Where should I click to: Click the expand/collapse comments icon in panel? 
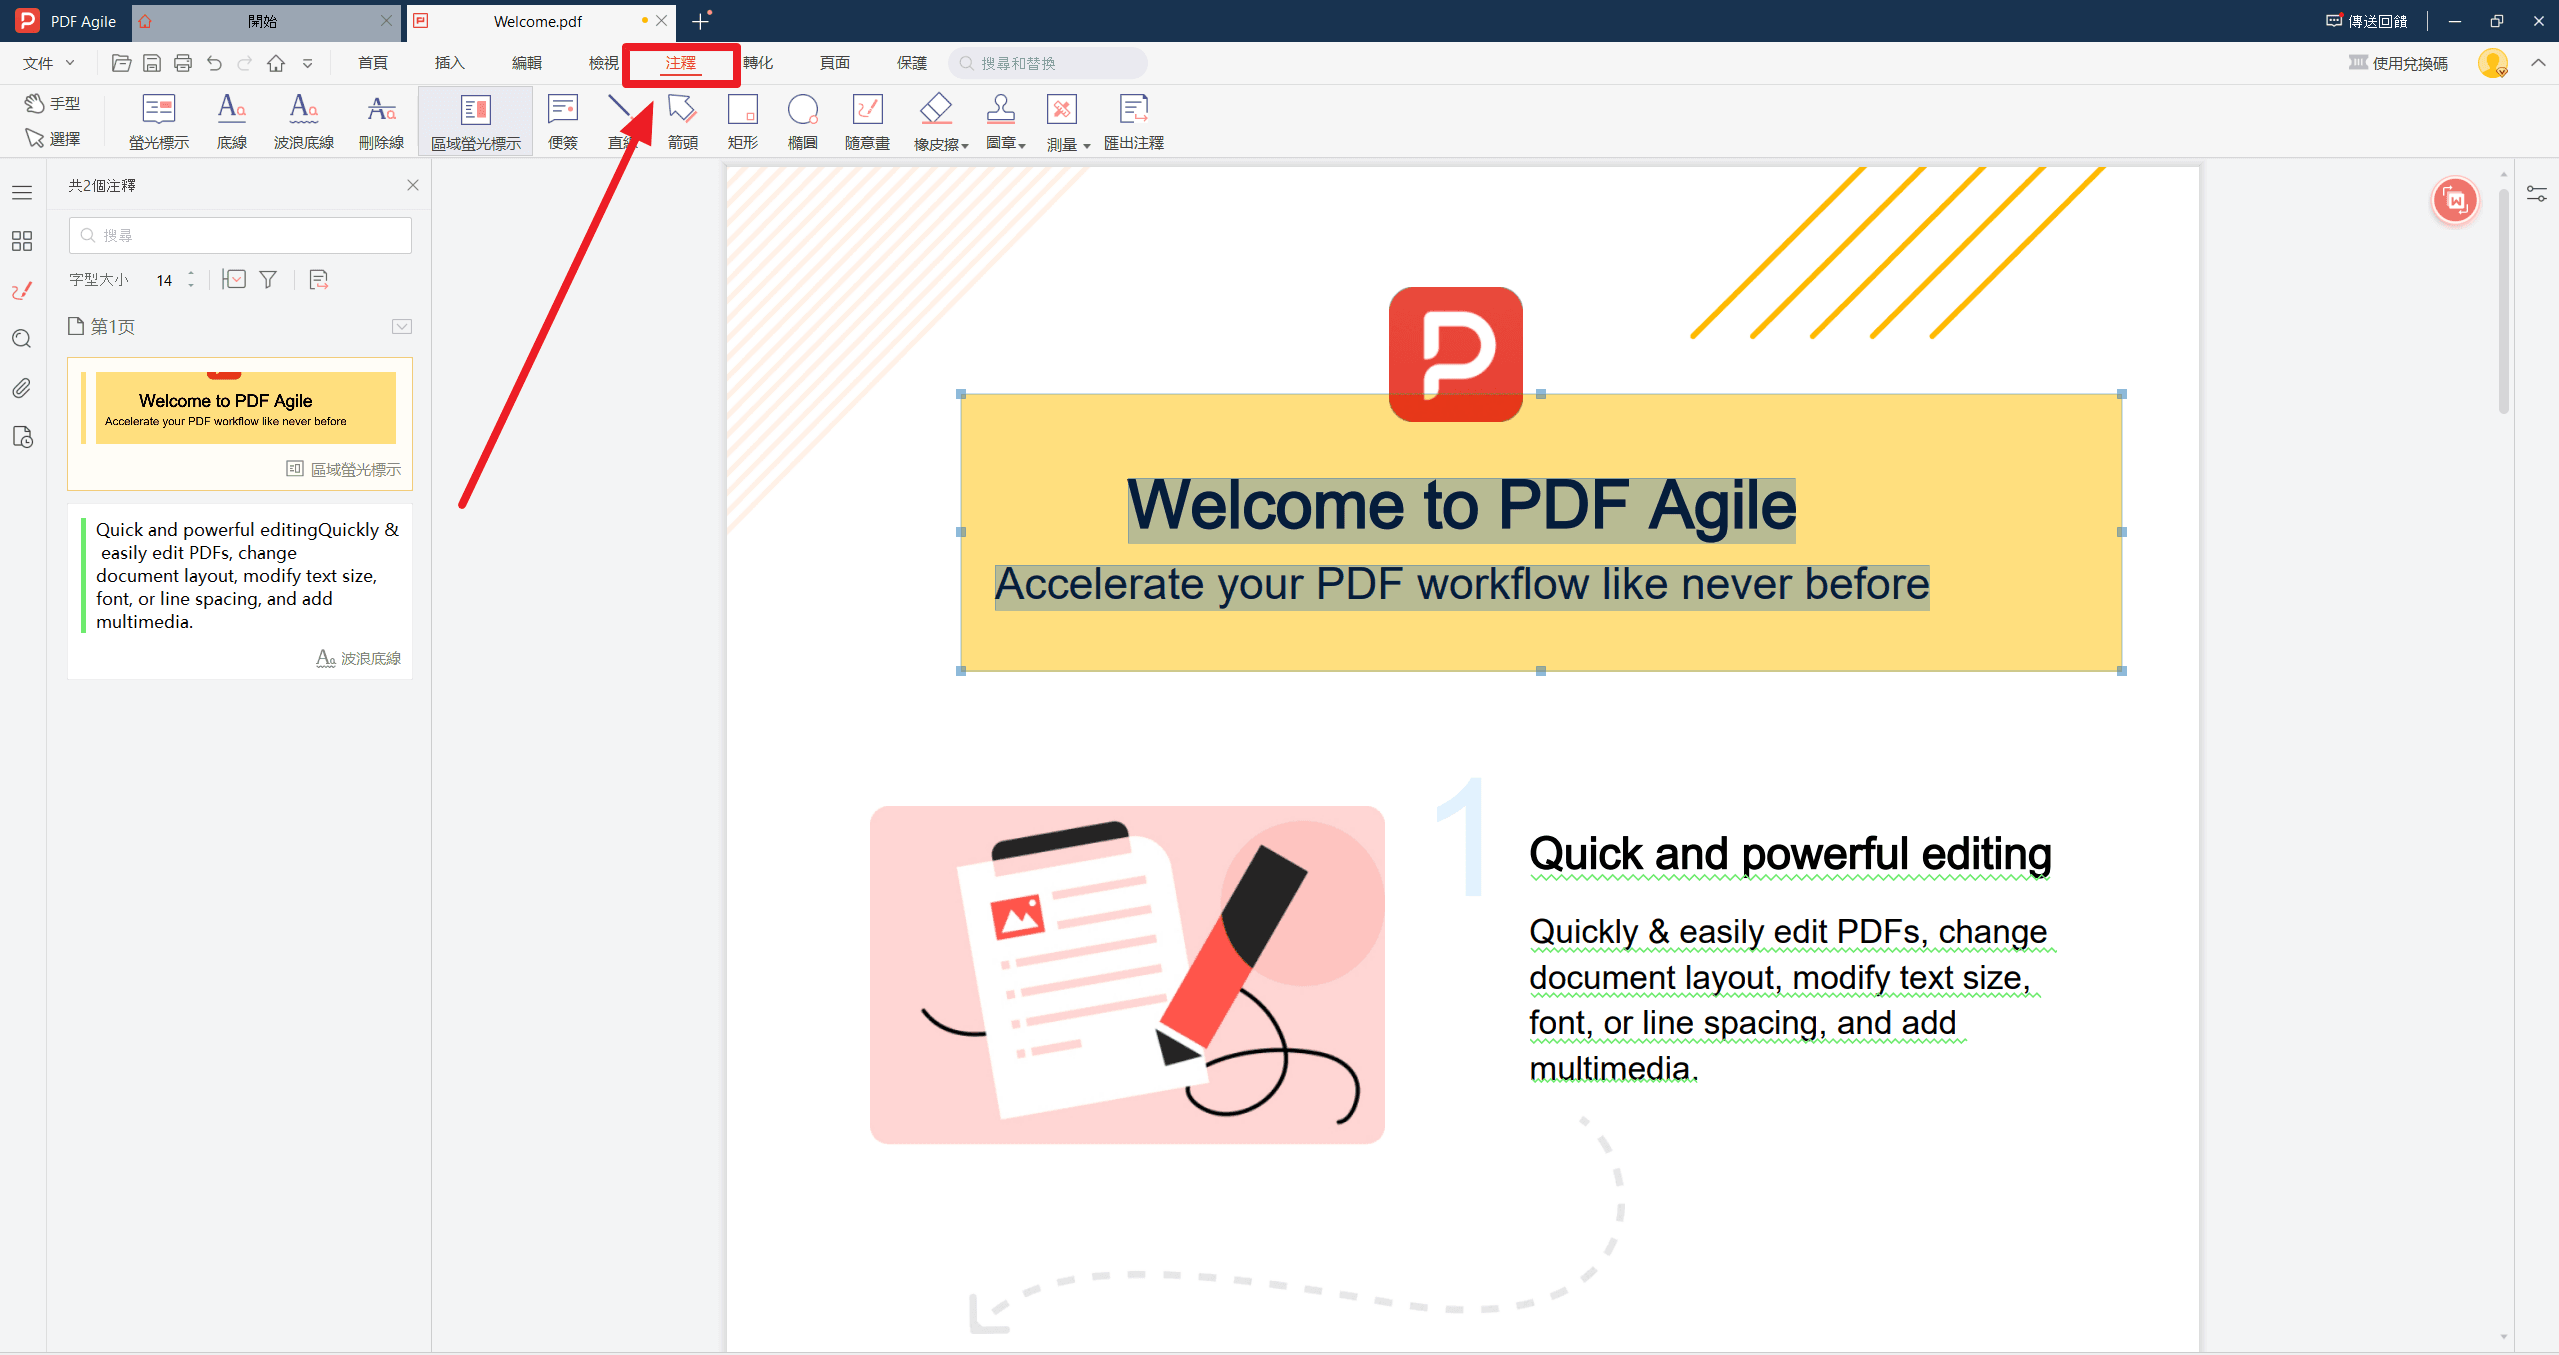(x=234, y=279)
